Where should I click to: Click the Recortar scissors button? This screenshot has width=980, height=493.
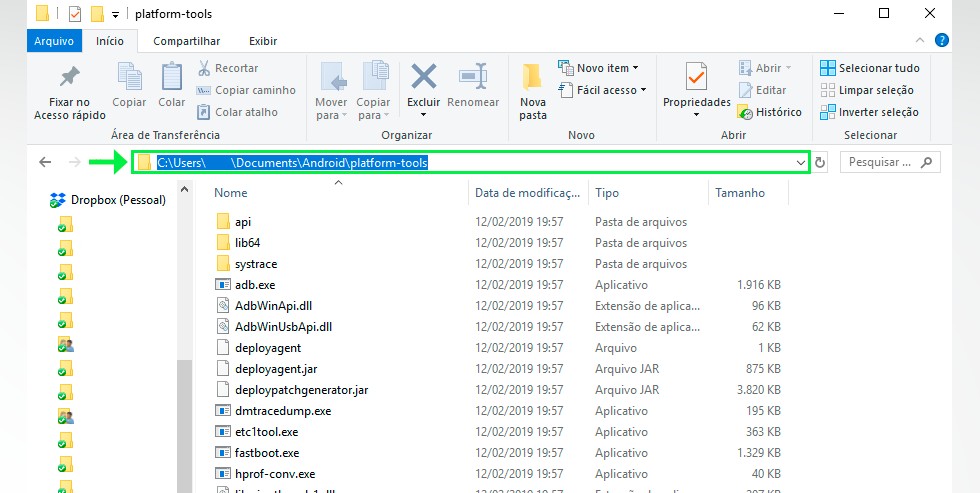pyautogui.click(x=227, y=68)
